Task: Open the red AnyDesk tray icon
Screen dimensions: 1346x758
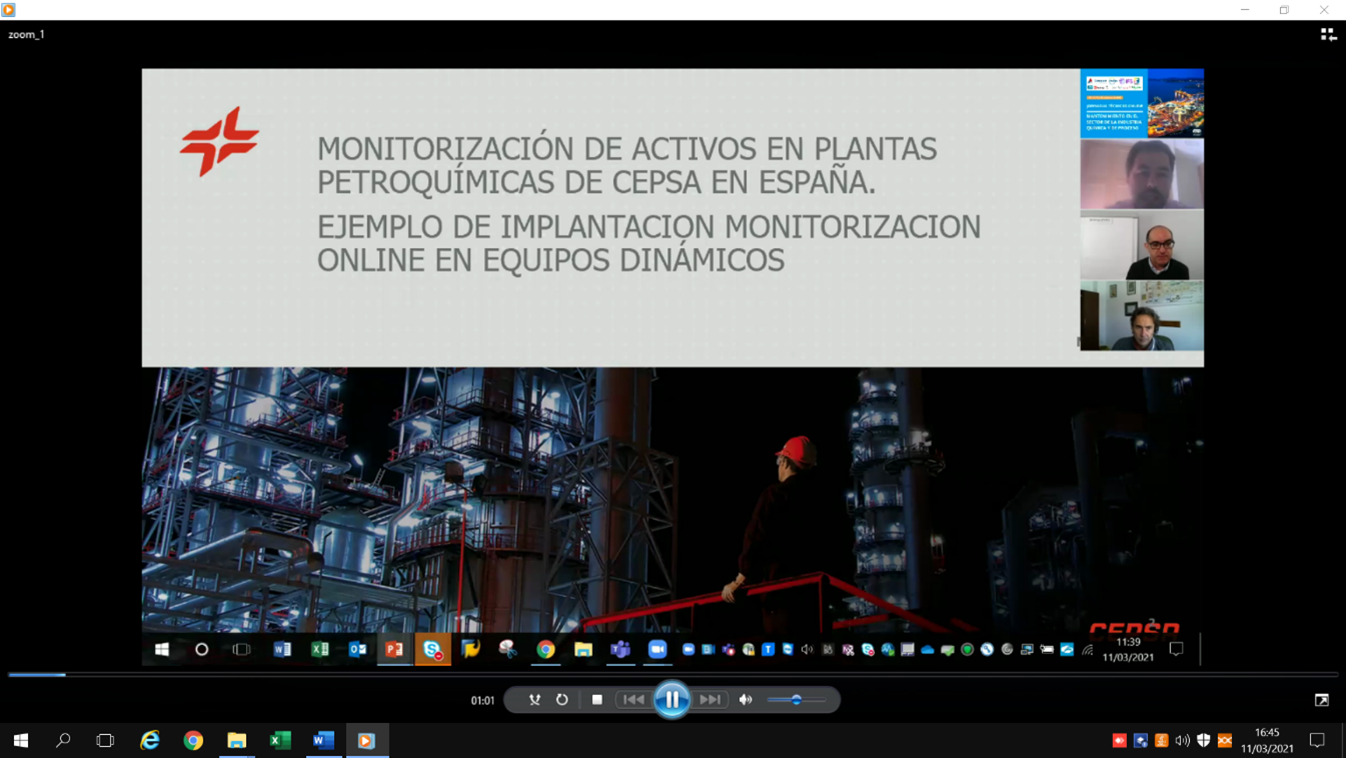Action: pyautogui.click(x=1119, y=741)
